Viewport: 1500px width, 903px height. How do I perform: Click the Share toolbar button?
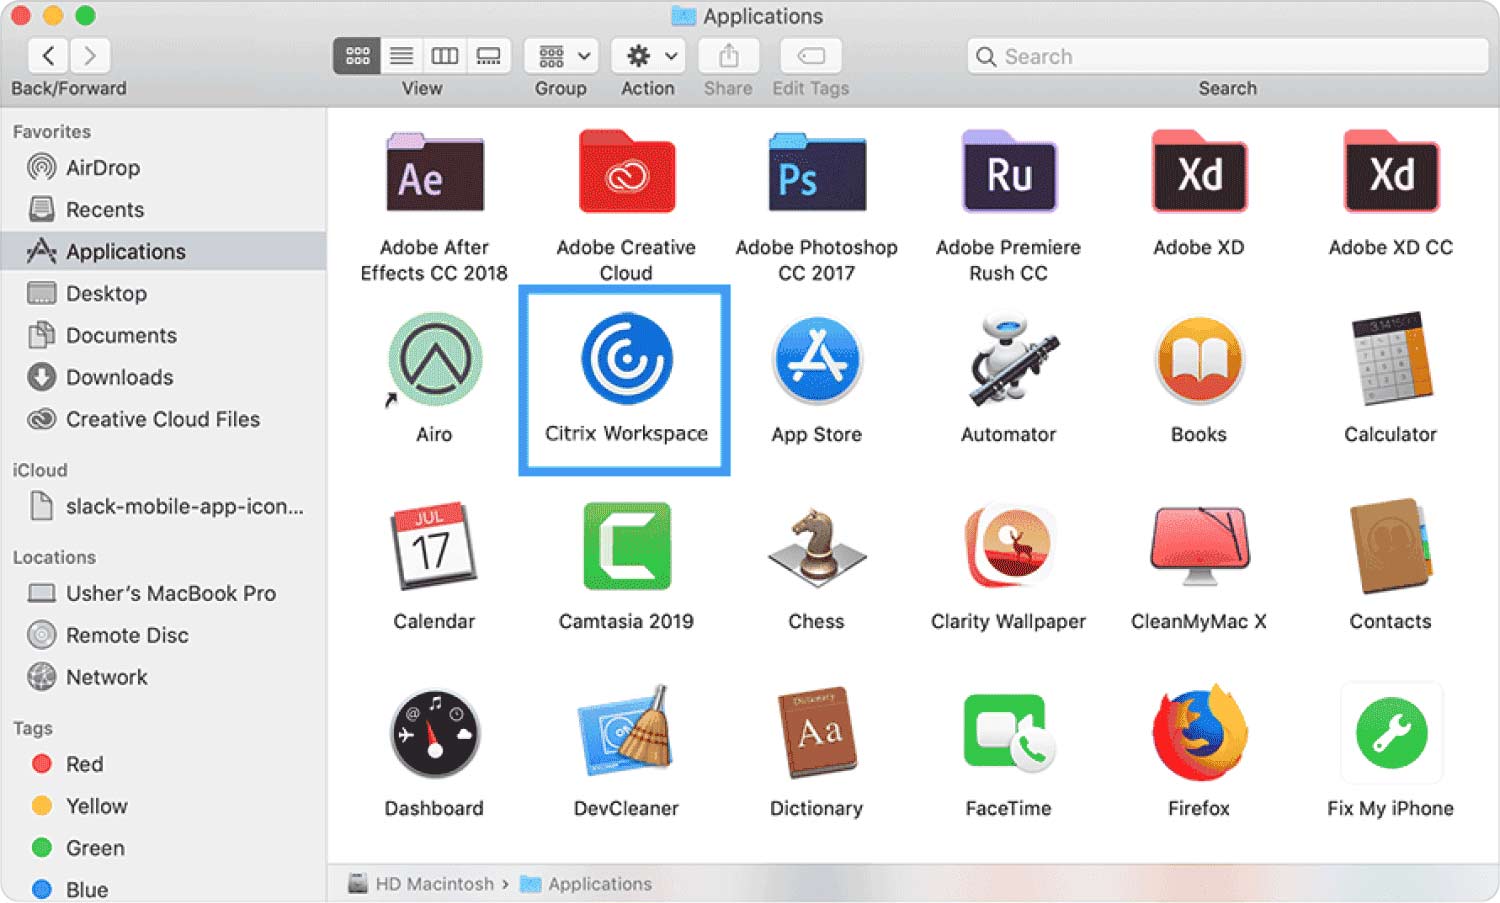(728, 56)
